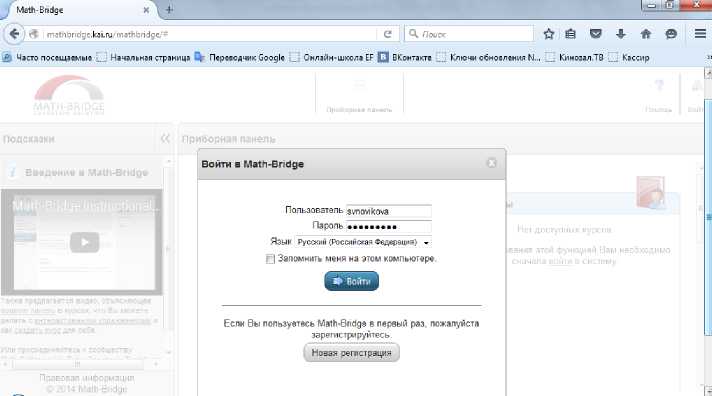Click the Пароль password field
The height and width of the screenshot is (396, 712).
(x=389, y=227)
